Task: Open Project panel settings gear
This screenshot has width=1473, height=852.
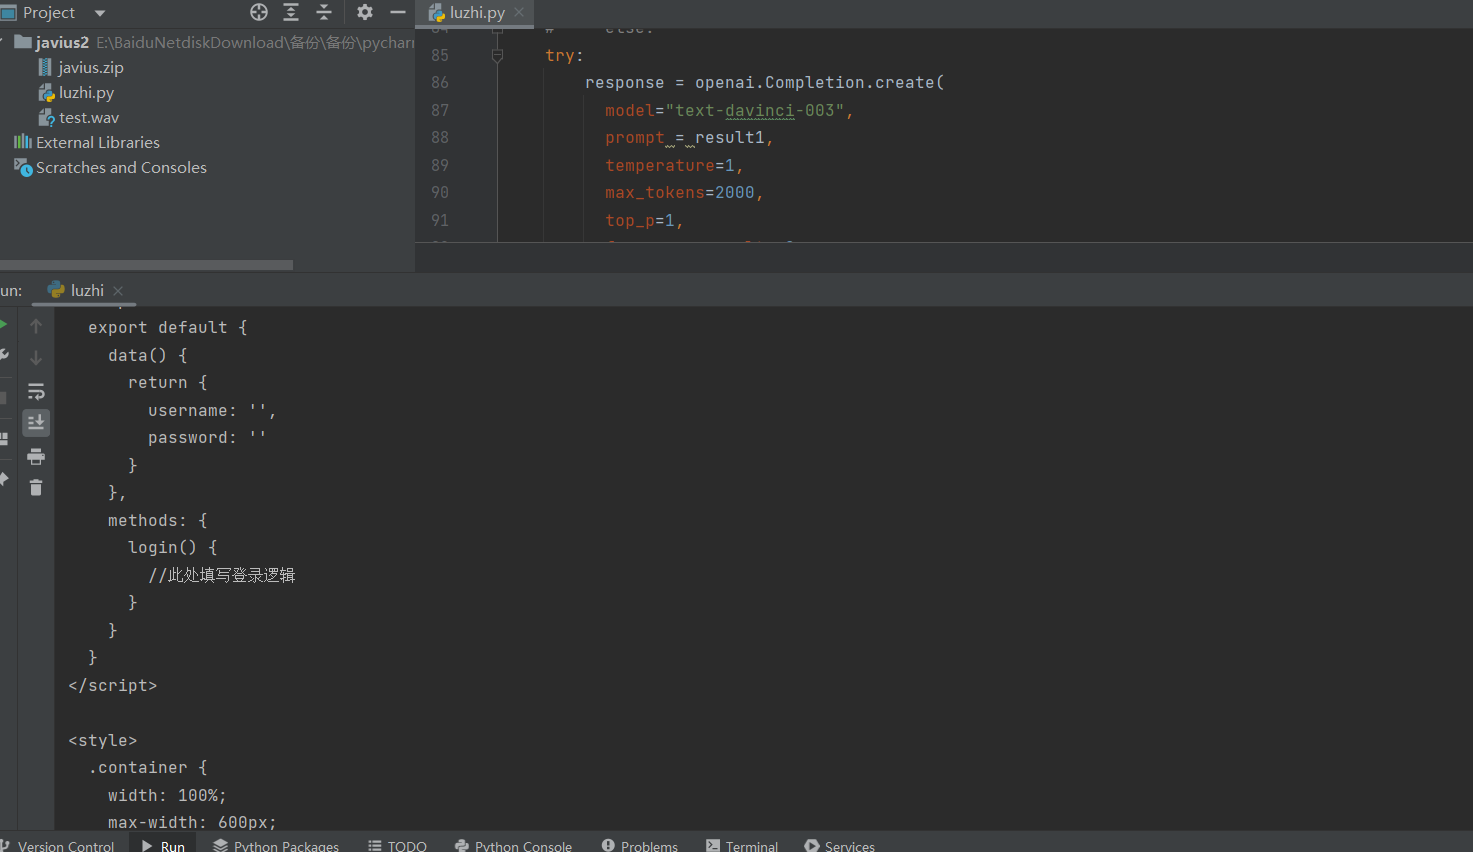Action: pyautogui.click(x=365, y=12)
